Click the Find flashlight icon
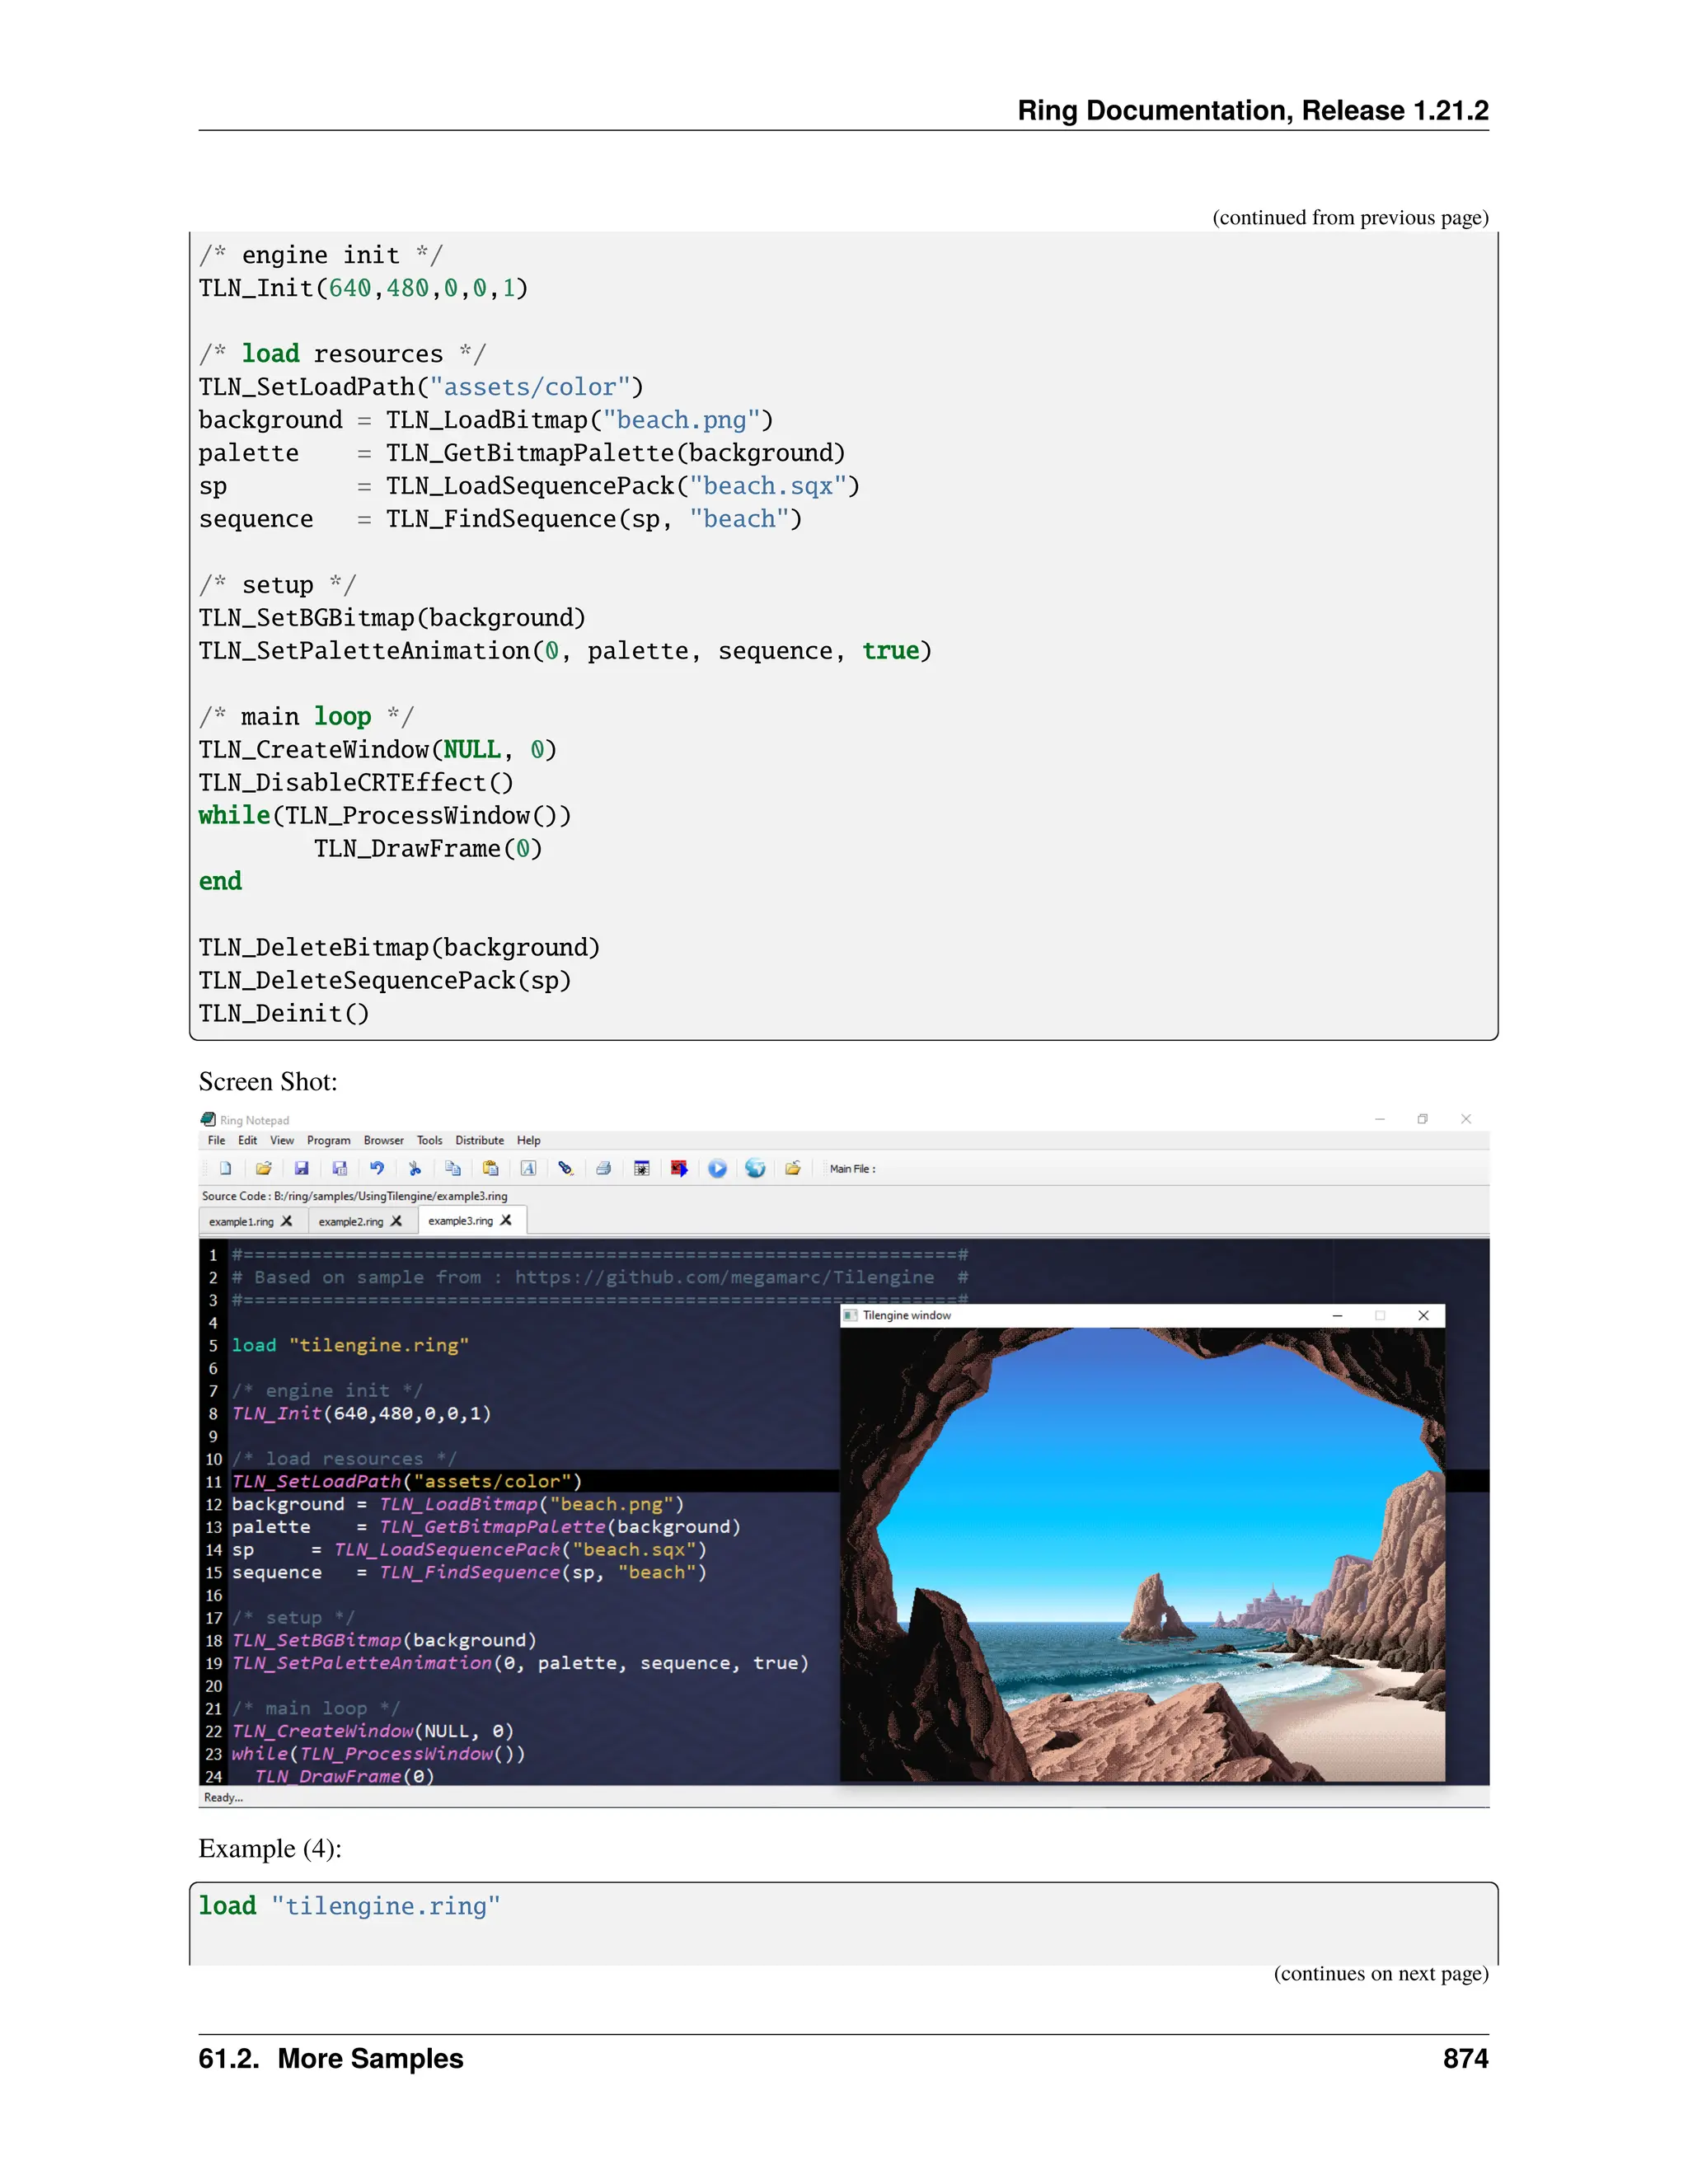The height and width of the screenshot is (2184, 1688). click(566, 1168)
